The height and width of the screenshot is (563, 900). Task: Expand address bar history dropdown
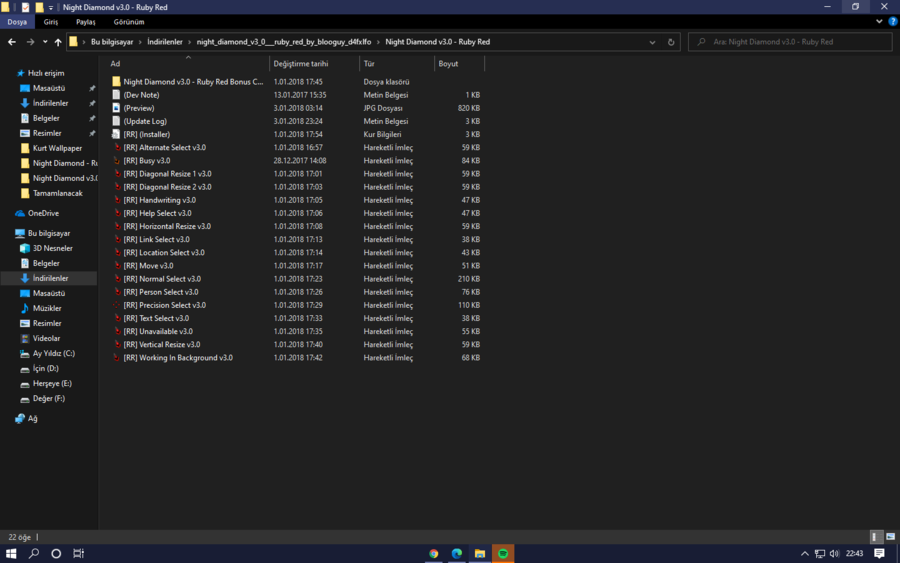pos(652,42)
